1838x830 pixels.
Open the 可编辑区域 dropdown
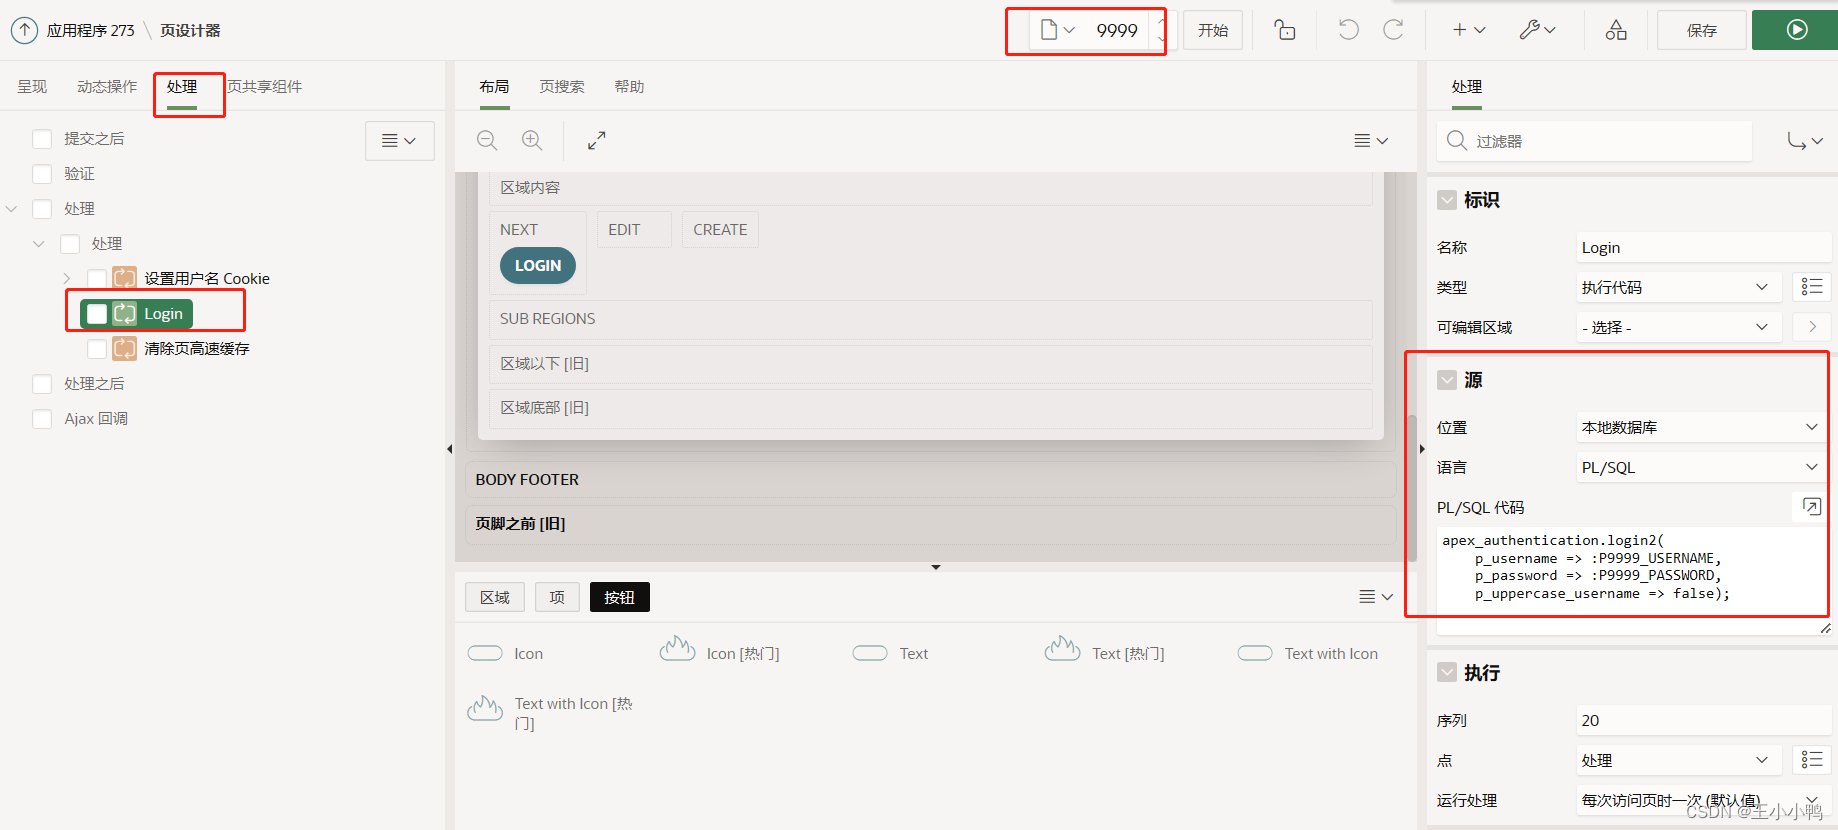1679,327
